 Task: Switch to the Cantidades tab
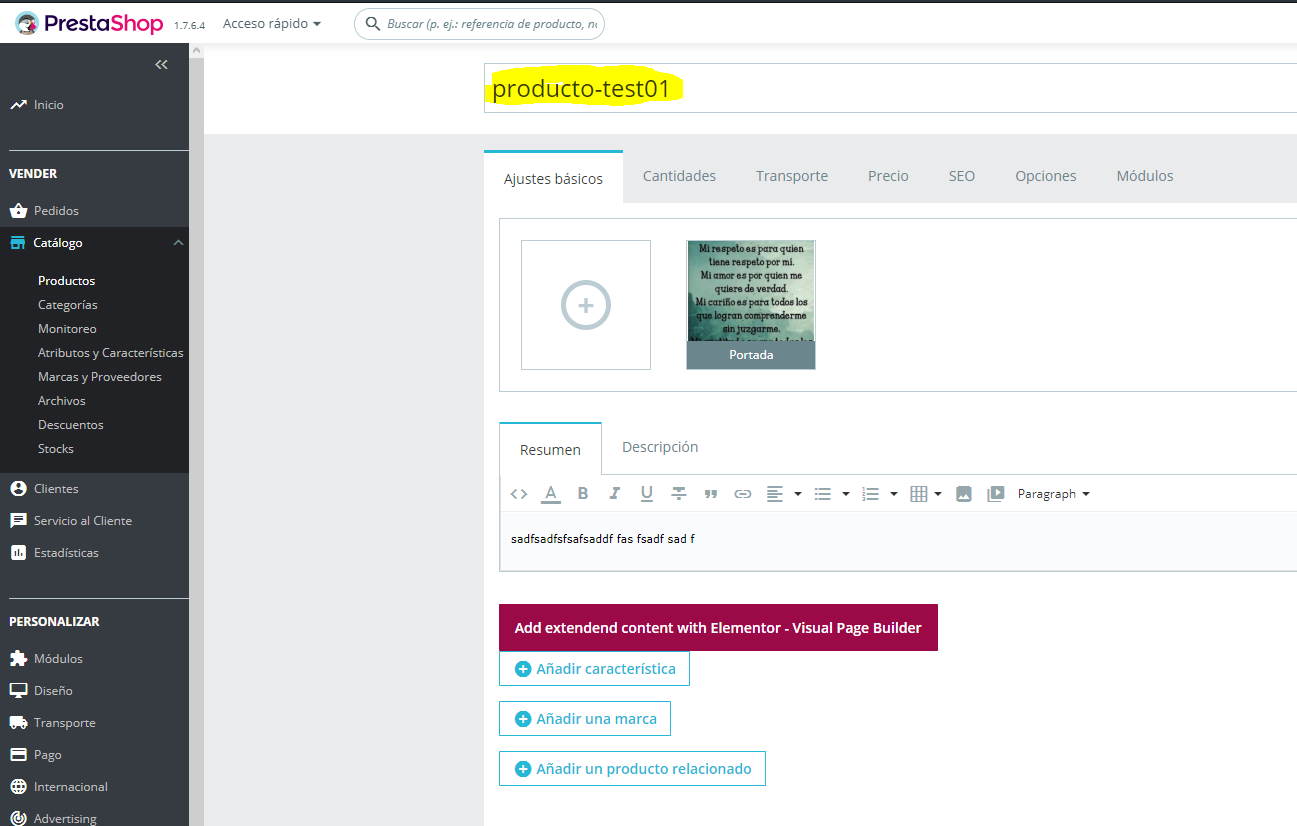pos(679,176)
